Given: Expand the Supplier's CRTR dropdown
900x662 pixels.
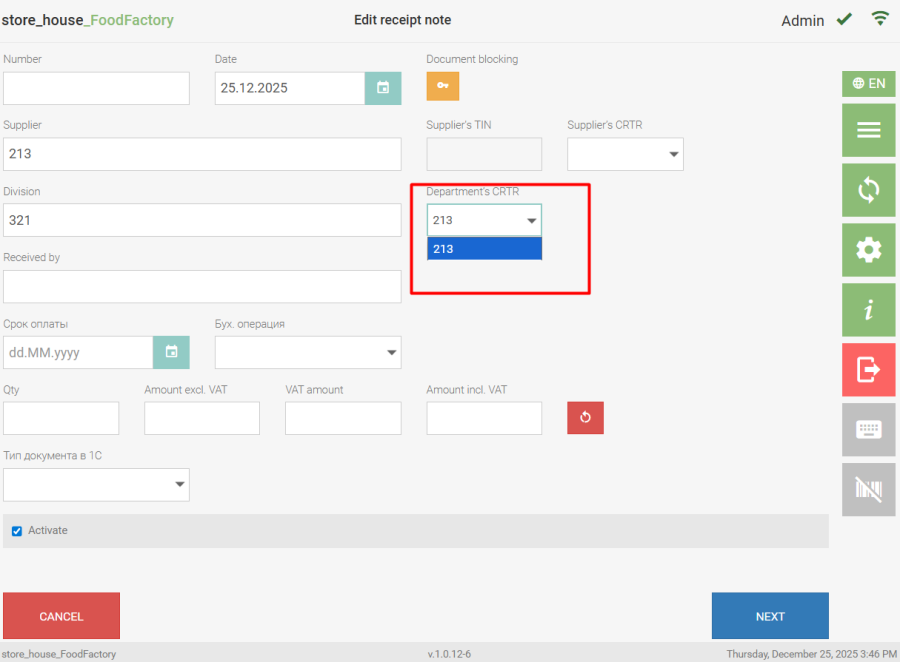Looking at the screenshot, I should (x=625, y=154).
